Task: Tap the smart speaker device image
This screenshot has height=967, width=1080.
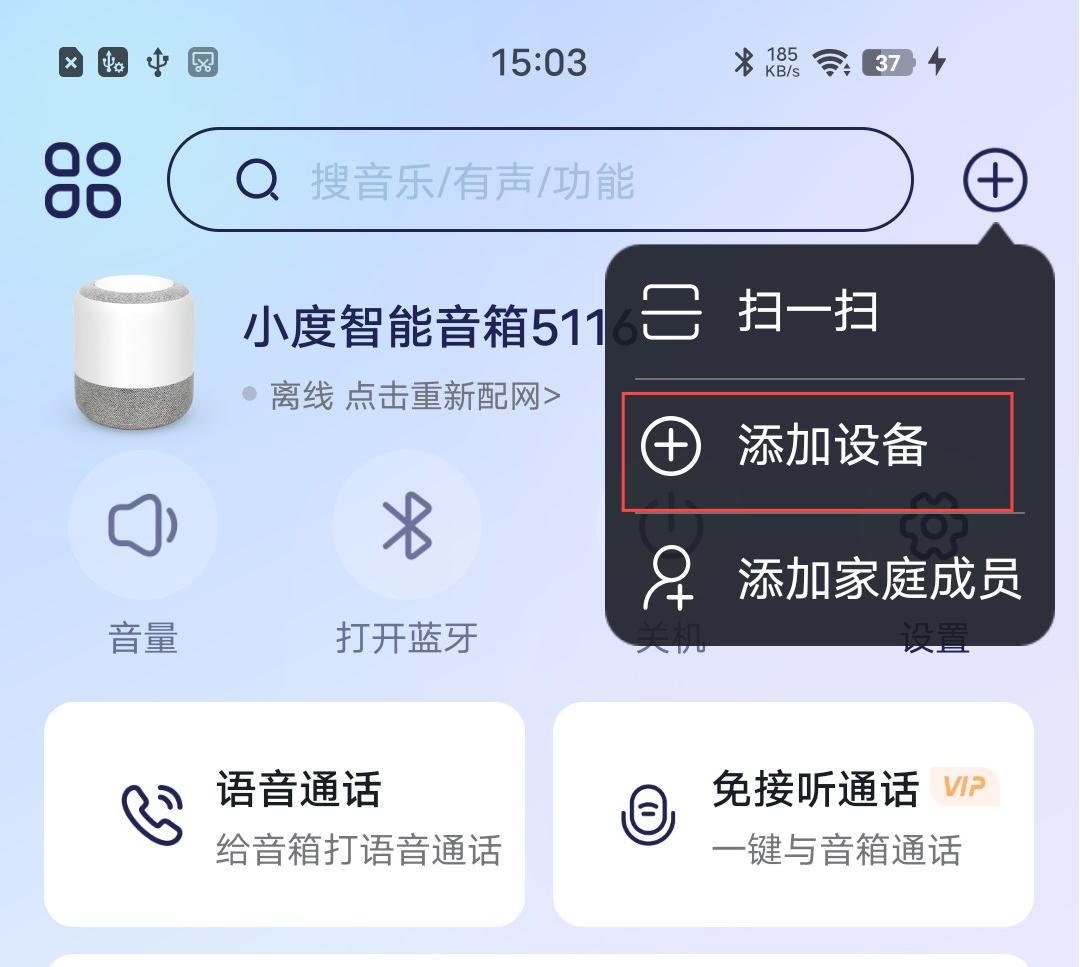Action: click(134, 353)
